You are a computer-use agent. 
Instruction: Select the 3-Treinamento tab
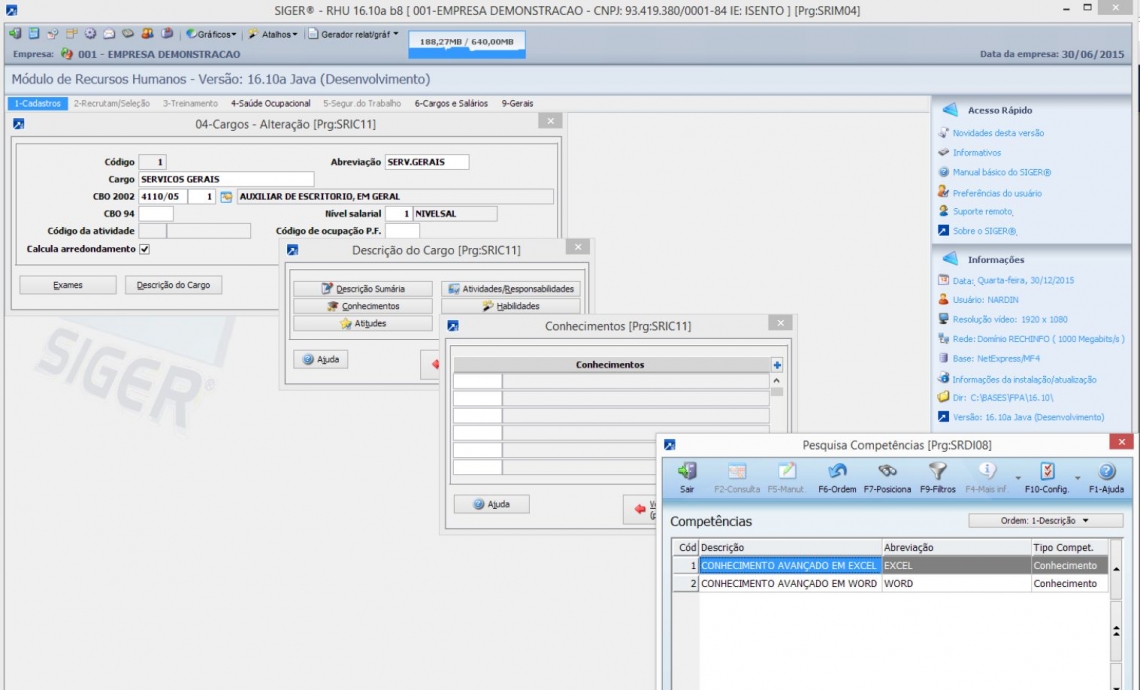(190, 104)
